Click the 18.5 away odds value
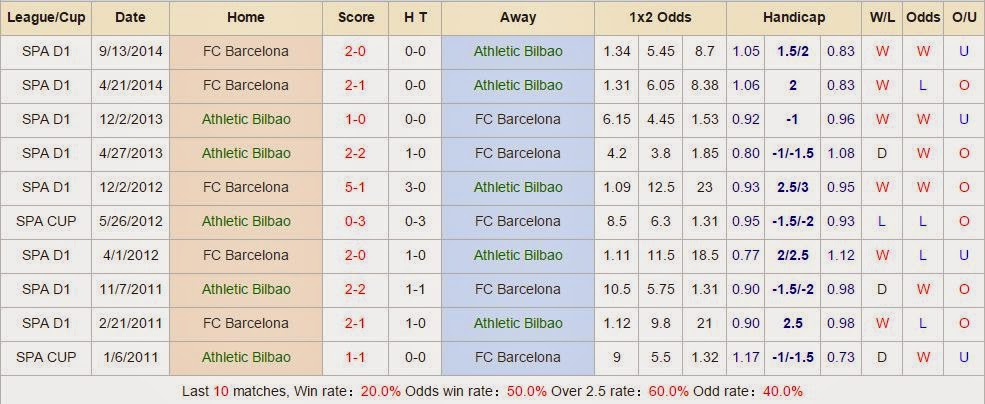Viewport: 985px width, 404px height. tap(704, 255)
